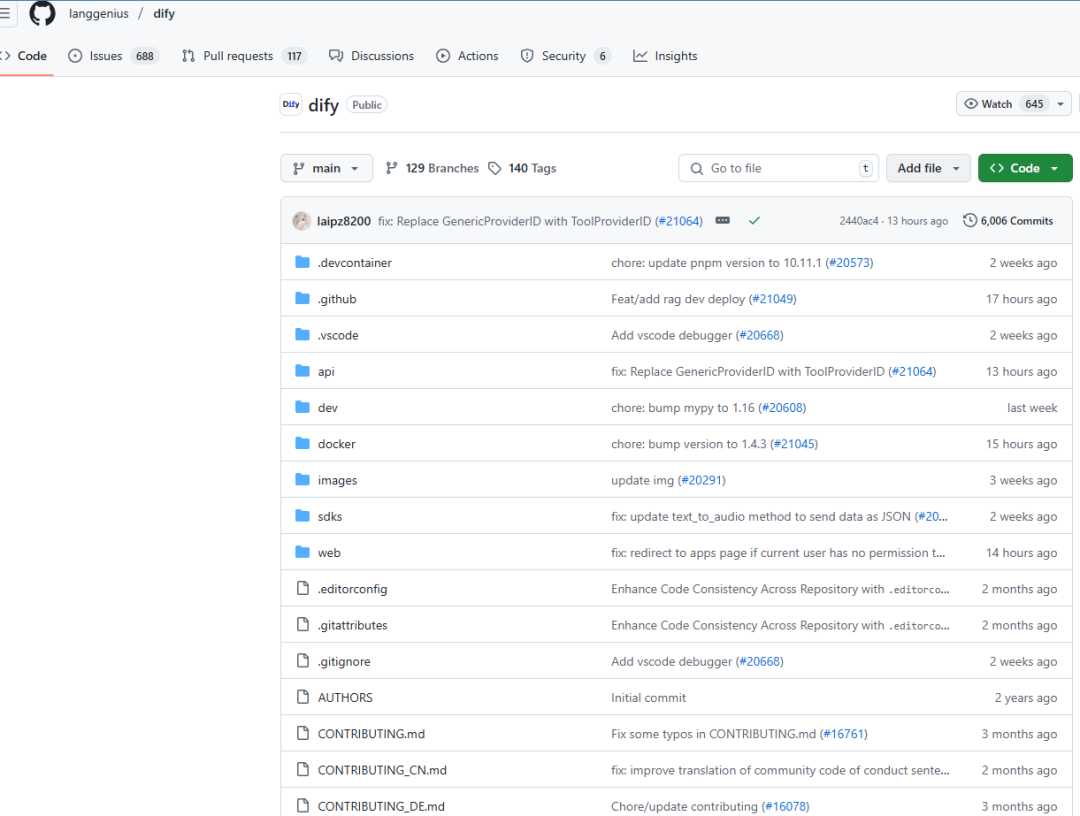
Task: Open the Pull requests tab
Action: click(x=244, y=56)
